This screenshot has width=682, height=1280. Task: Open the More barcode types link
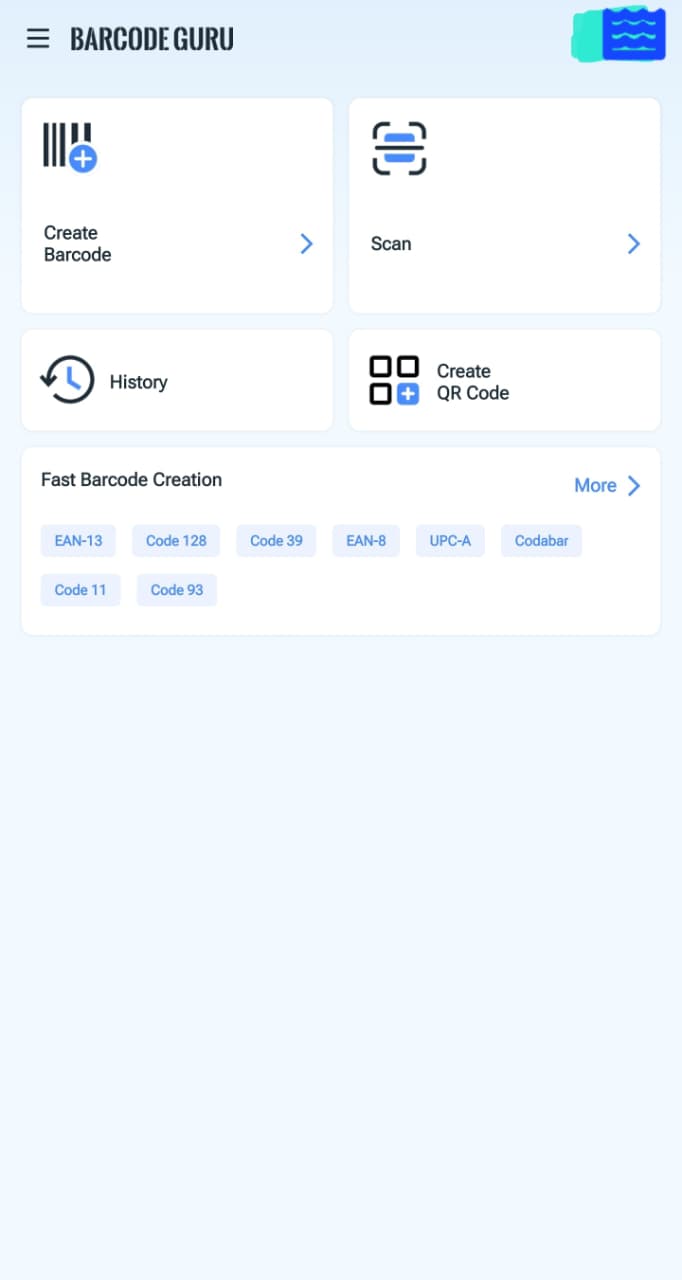click(595, 486)
